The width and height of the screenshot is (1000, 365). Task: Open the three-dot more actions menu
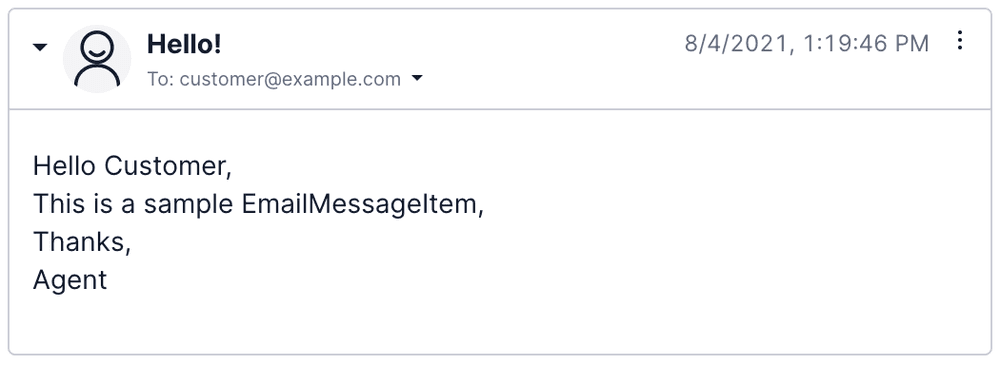959,41
